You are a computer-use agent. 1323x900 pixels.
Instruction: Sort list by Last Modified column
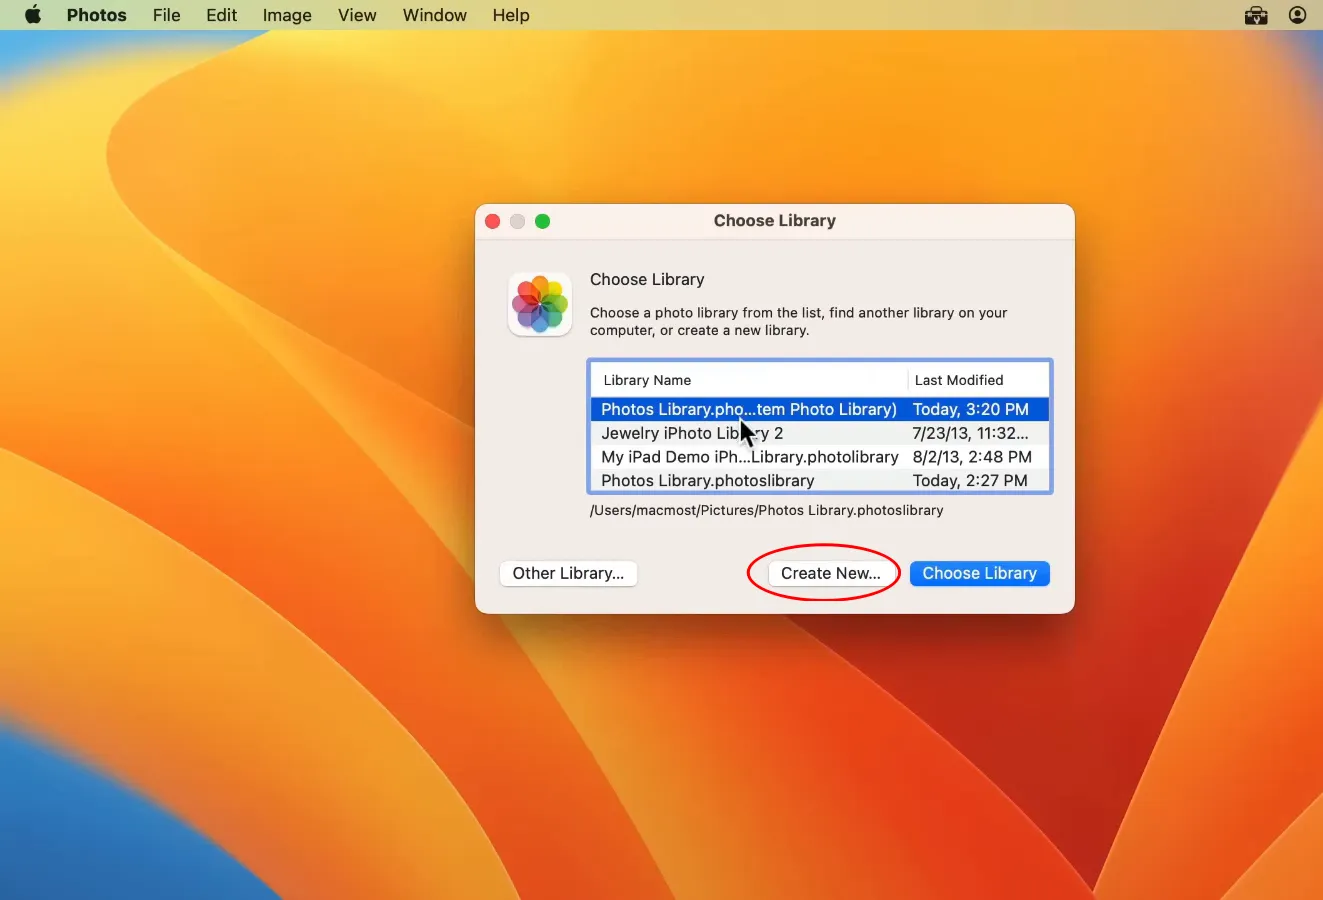pos(959,380)
